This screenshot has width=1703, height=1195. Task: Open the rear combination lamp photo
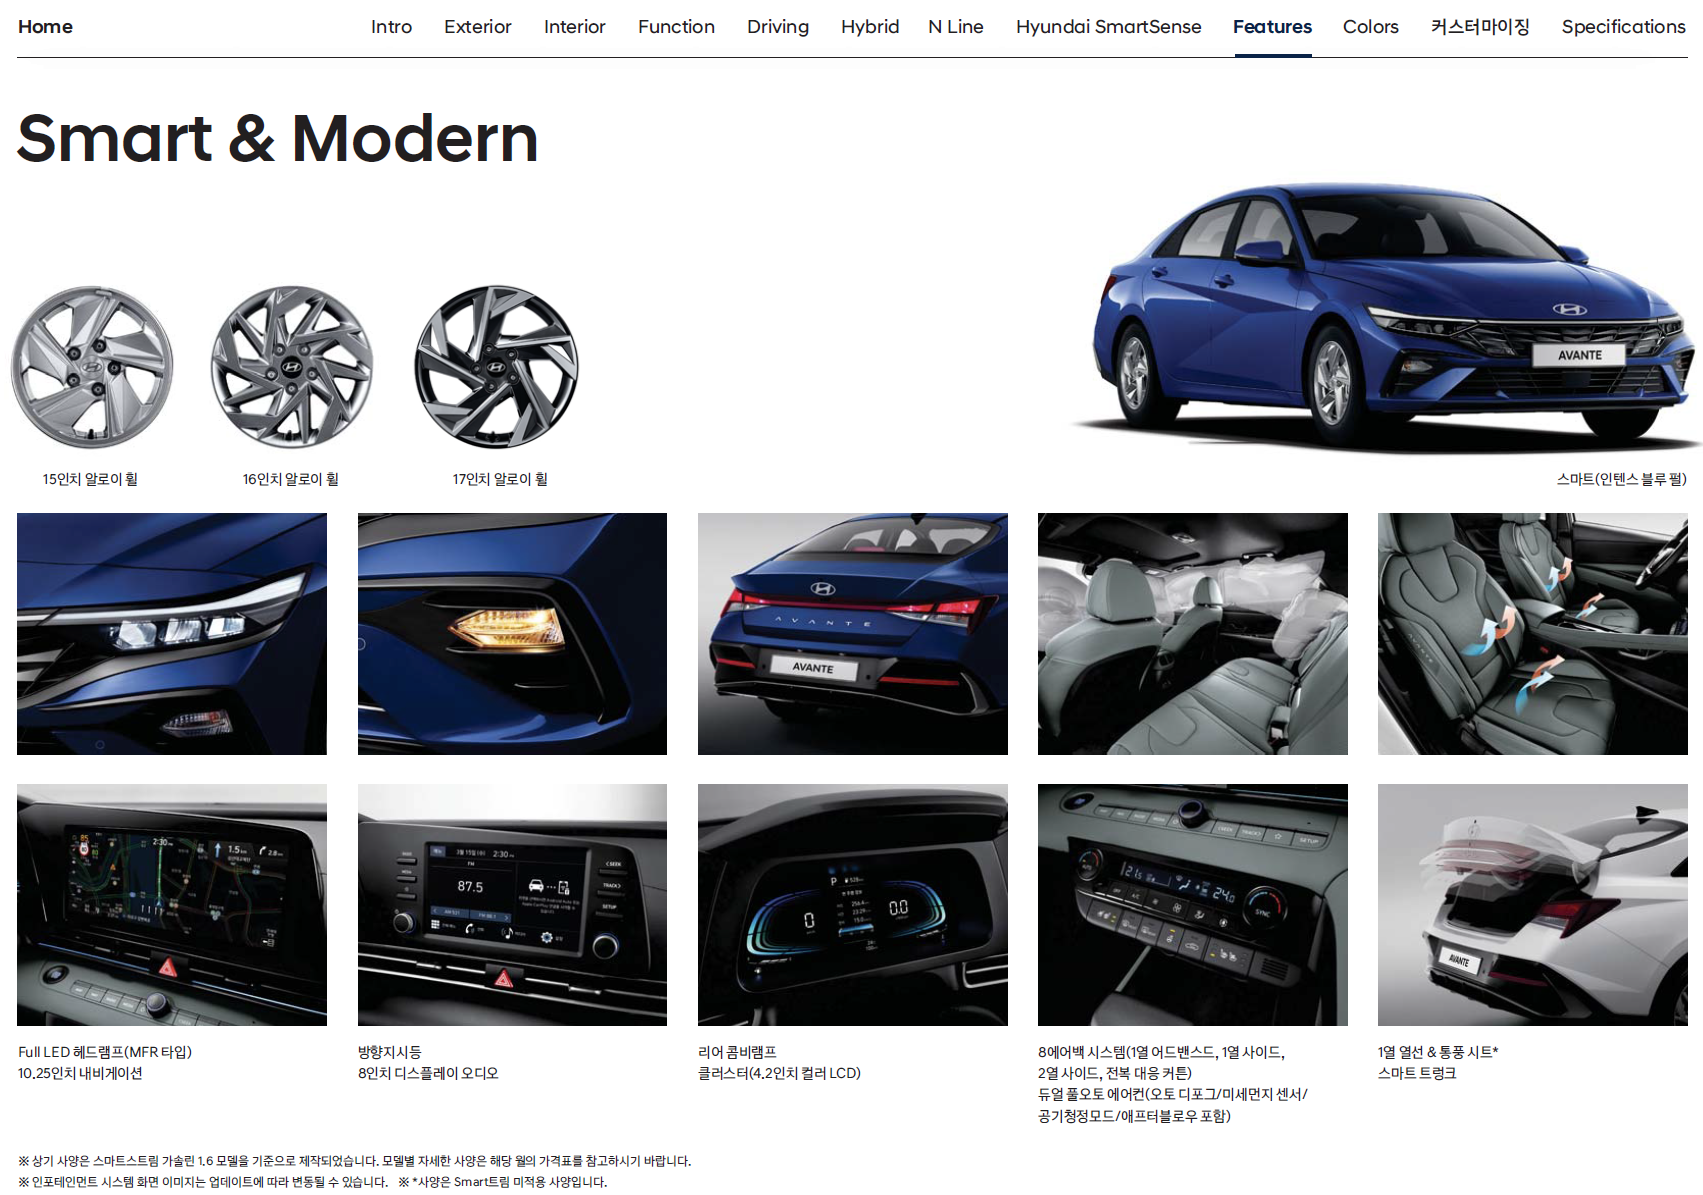click(853, 634)
